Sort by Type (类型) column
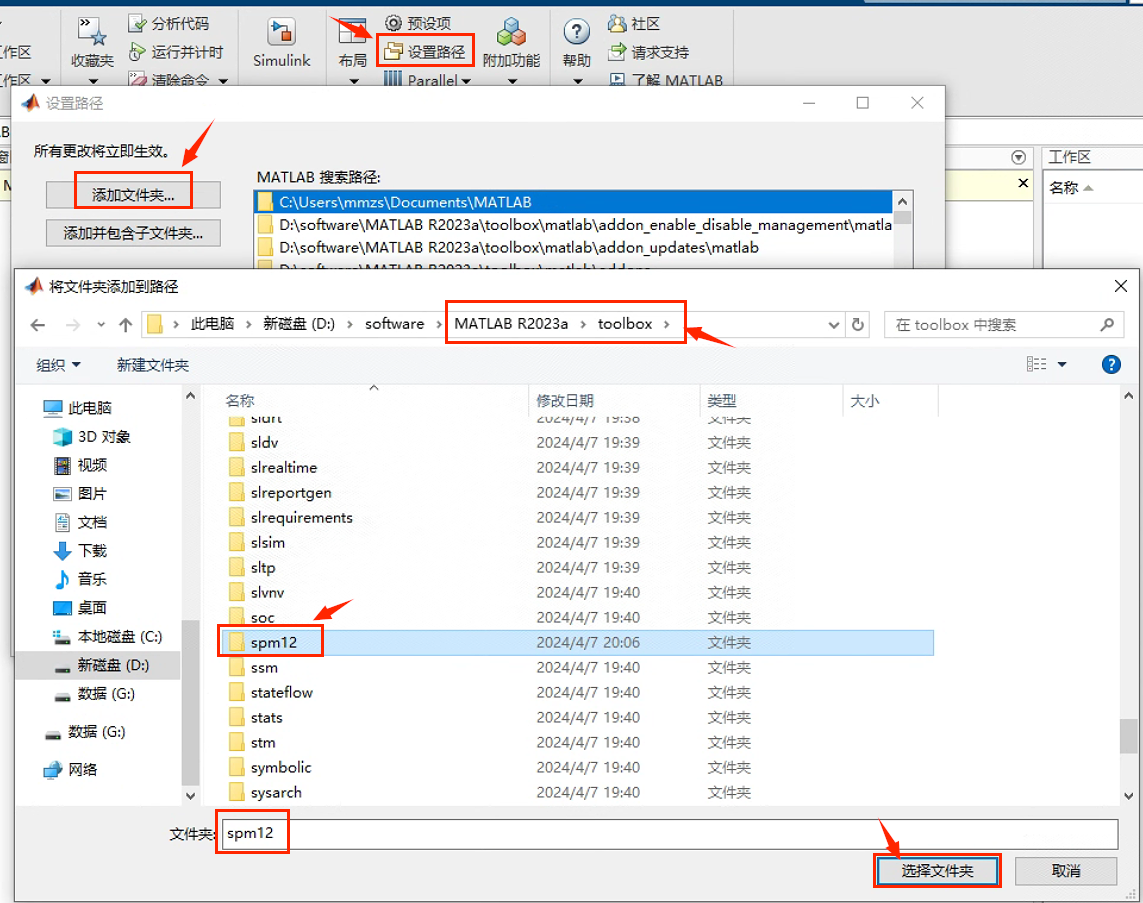The height and width of the screenshot is (903, 1143). click(722, 400)
